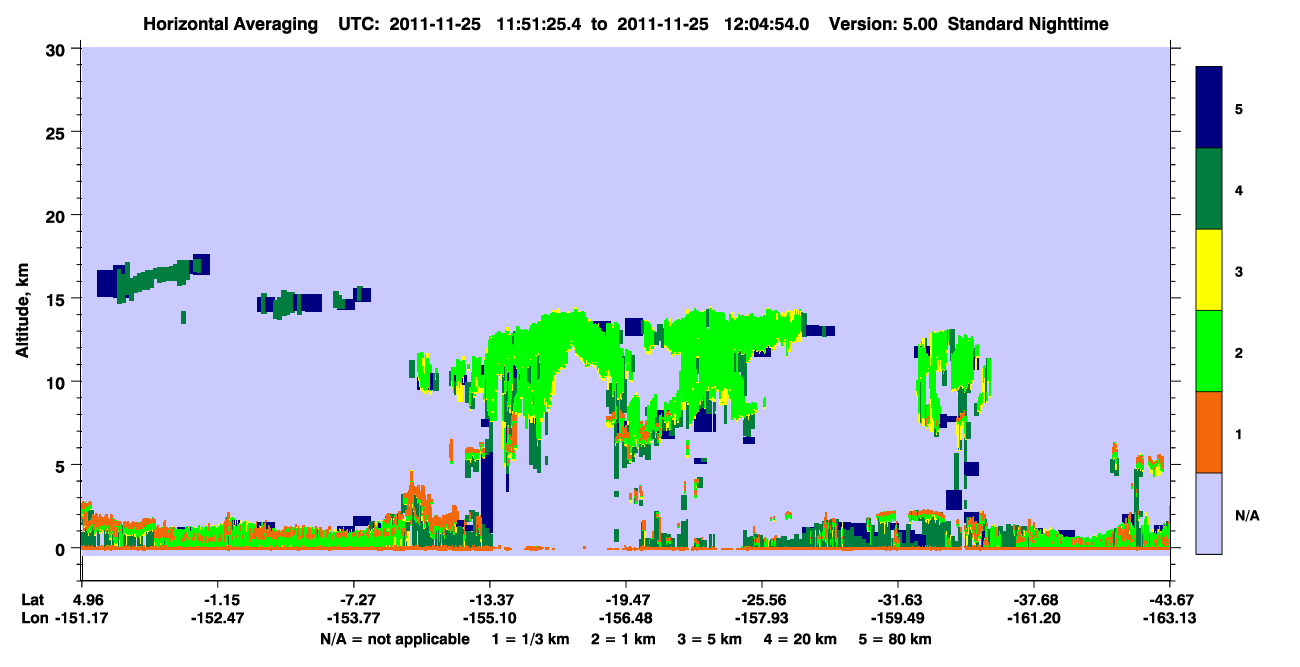
Task: Click the lavender N/A colorbar segment
Action: click(x=1209, y=512)
